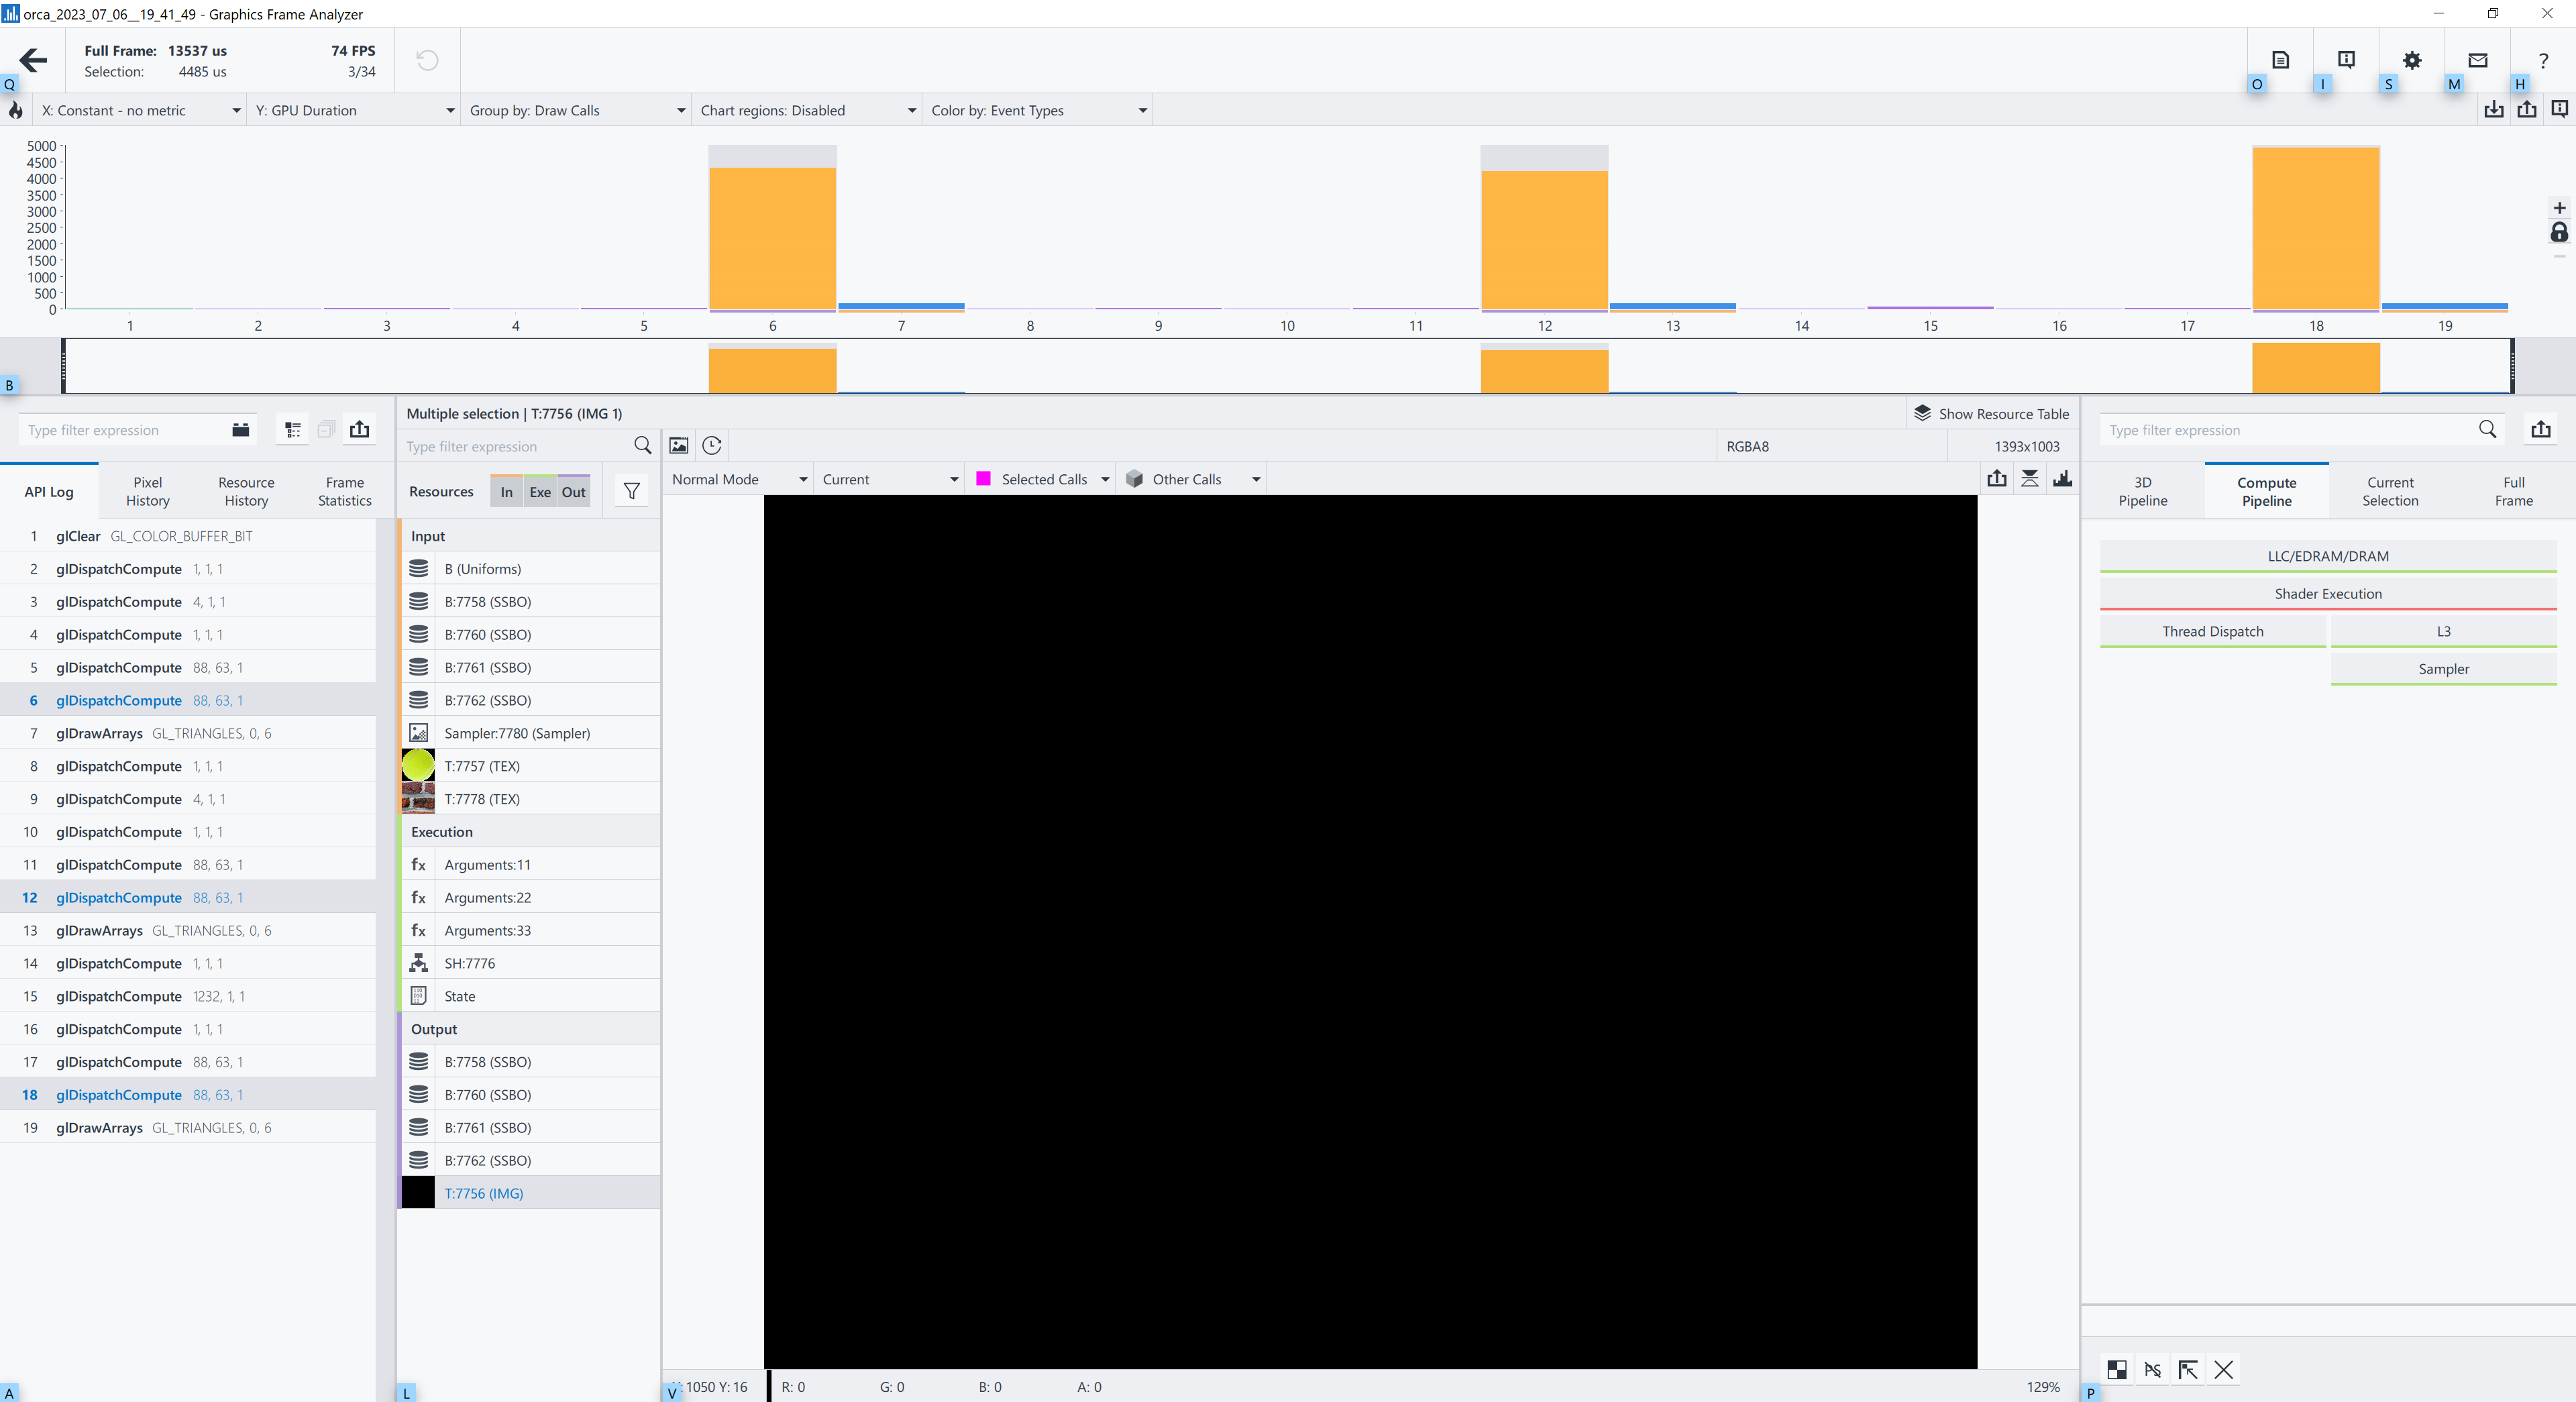Click the Shader Execution block
This screenshot has height=1402, width=2576.
coord(2327,594)
